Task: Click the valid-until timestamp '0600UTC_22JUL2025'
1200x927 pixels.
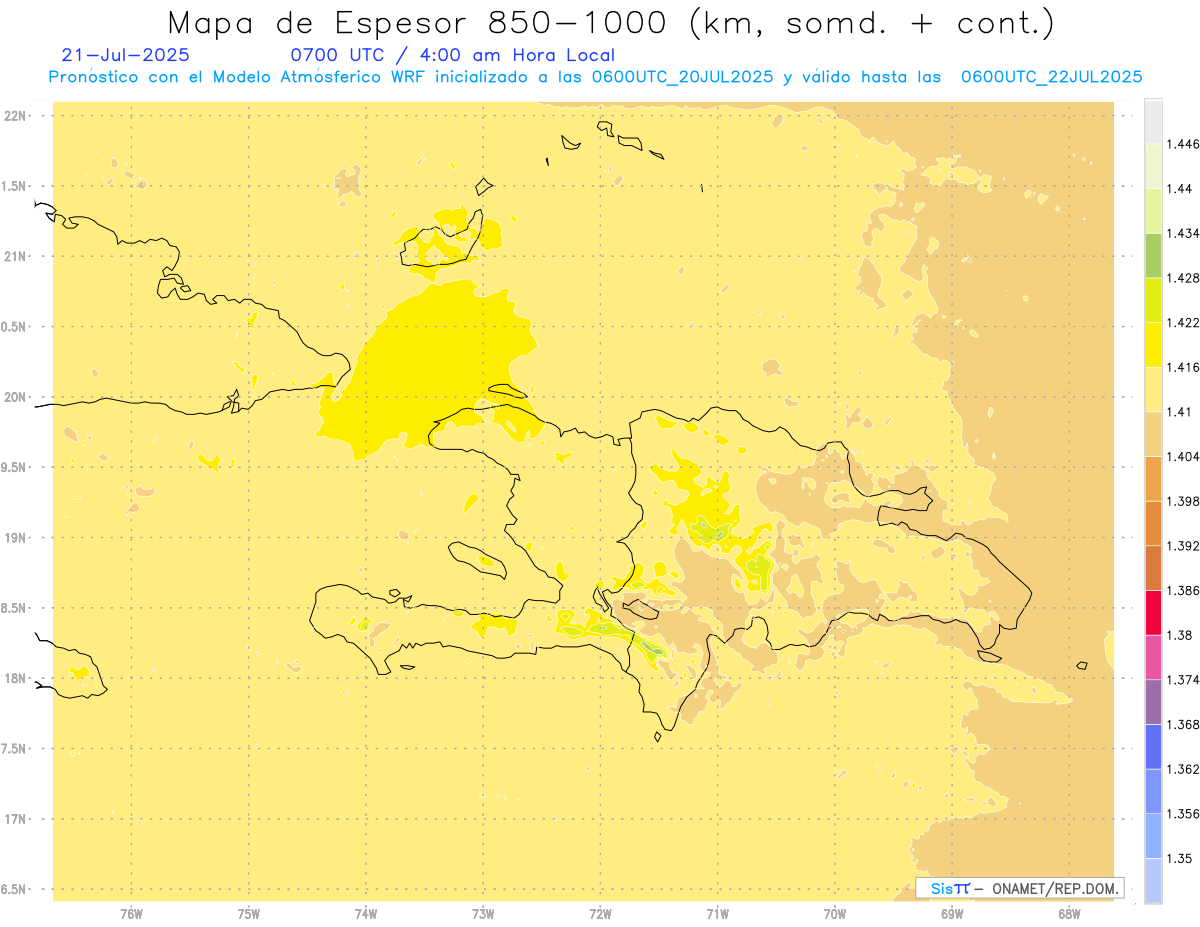Action: coord(1052,76)
